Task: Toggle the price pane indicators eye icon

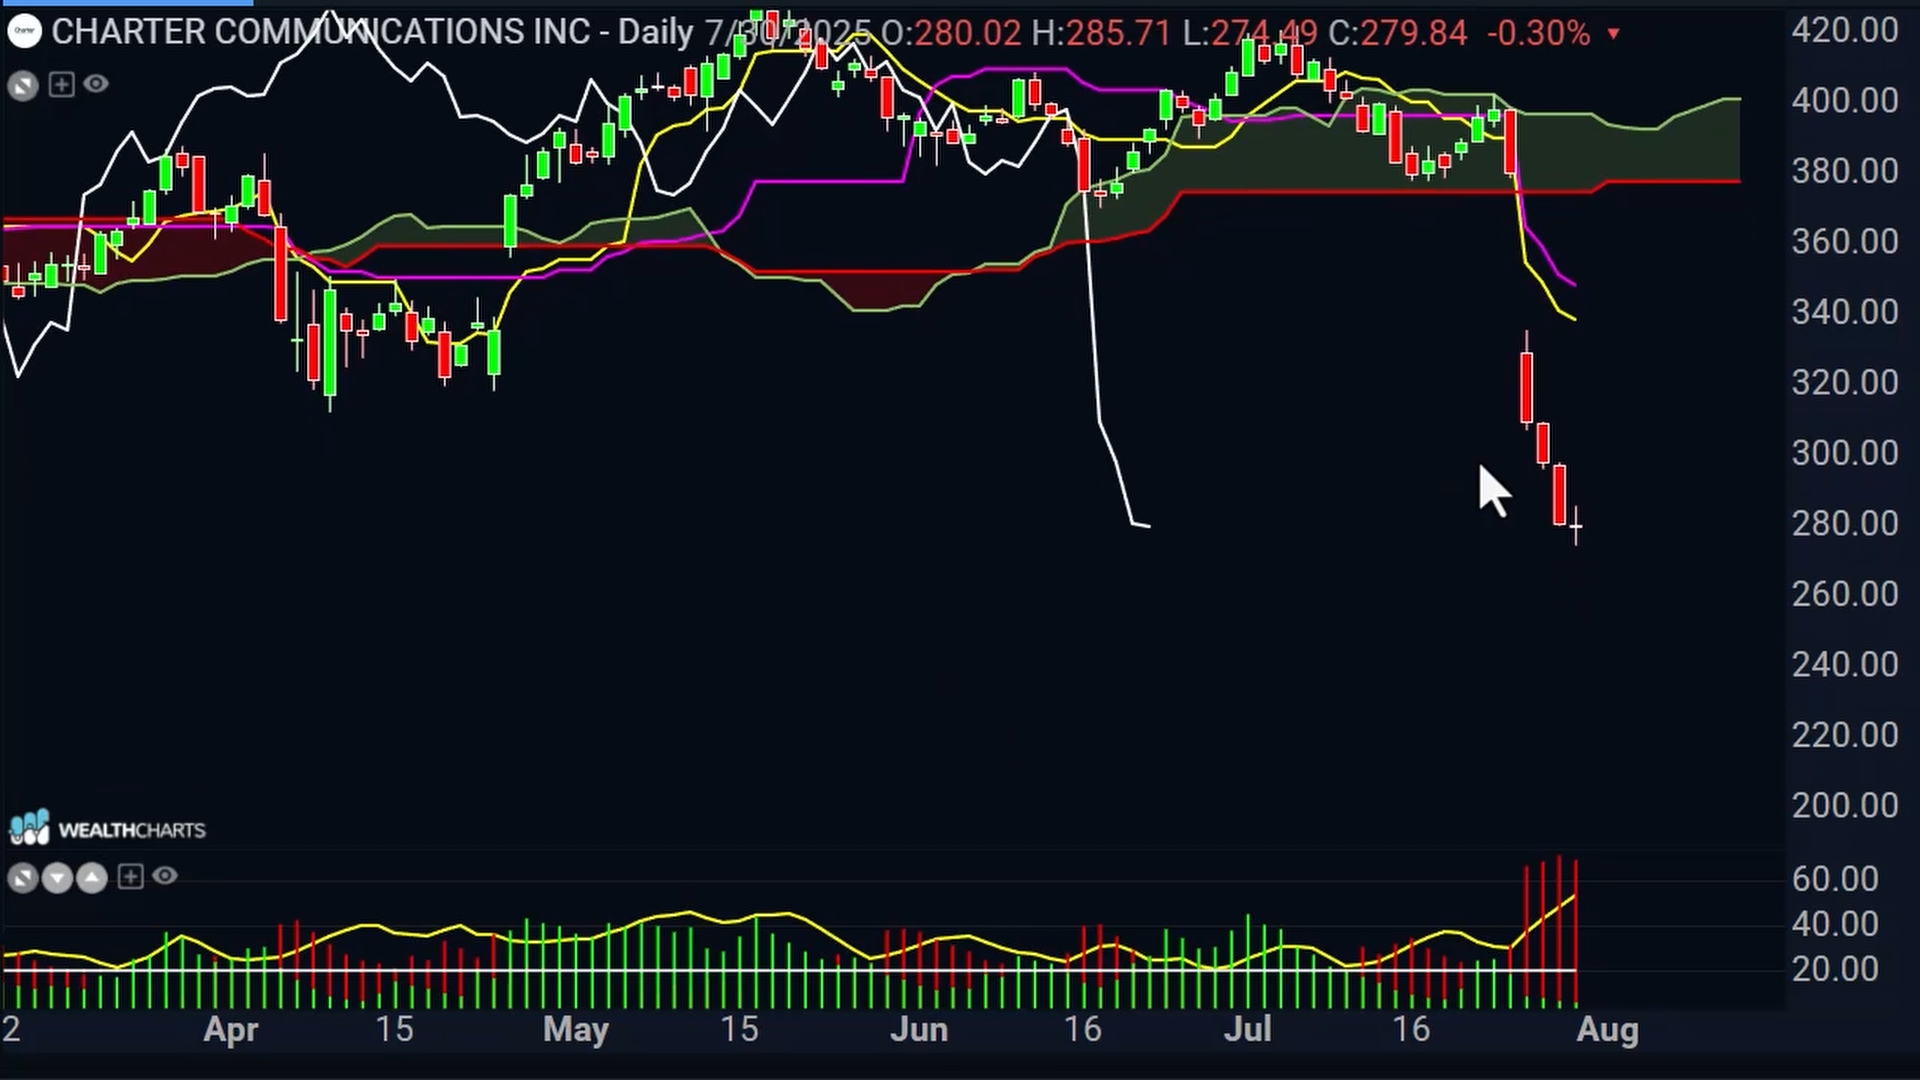Action: point(96,84)
